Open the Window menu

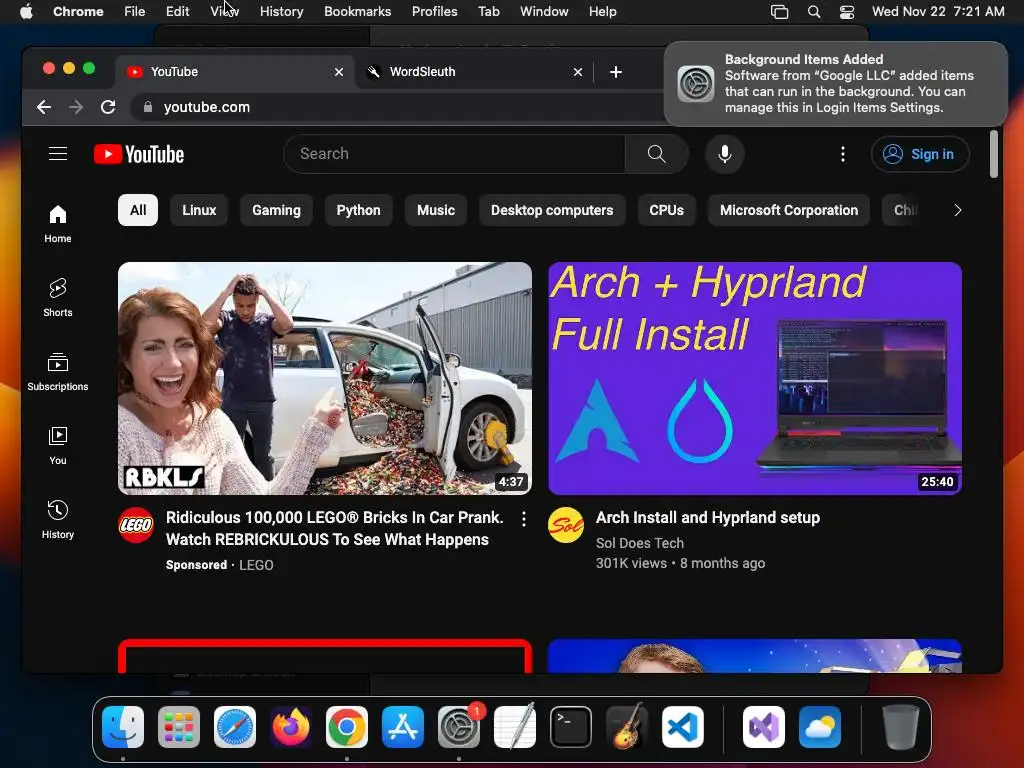544,12
